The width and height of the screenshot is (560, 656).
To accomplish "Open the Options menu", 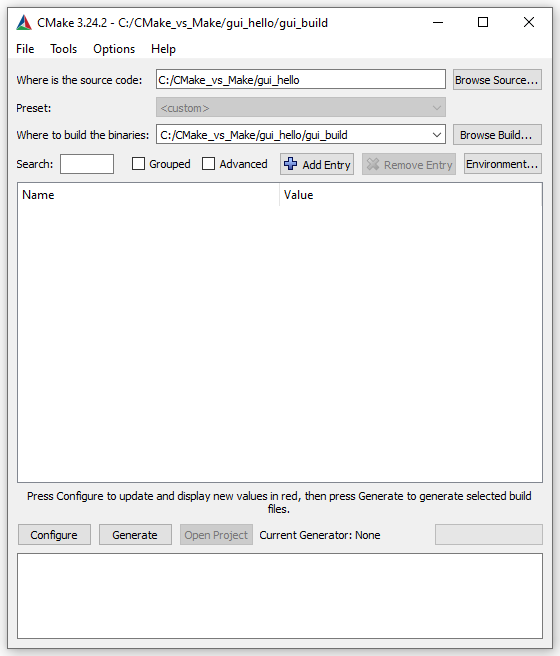I will click(x=114, y=49).
